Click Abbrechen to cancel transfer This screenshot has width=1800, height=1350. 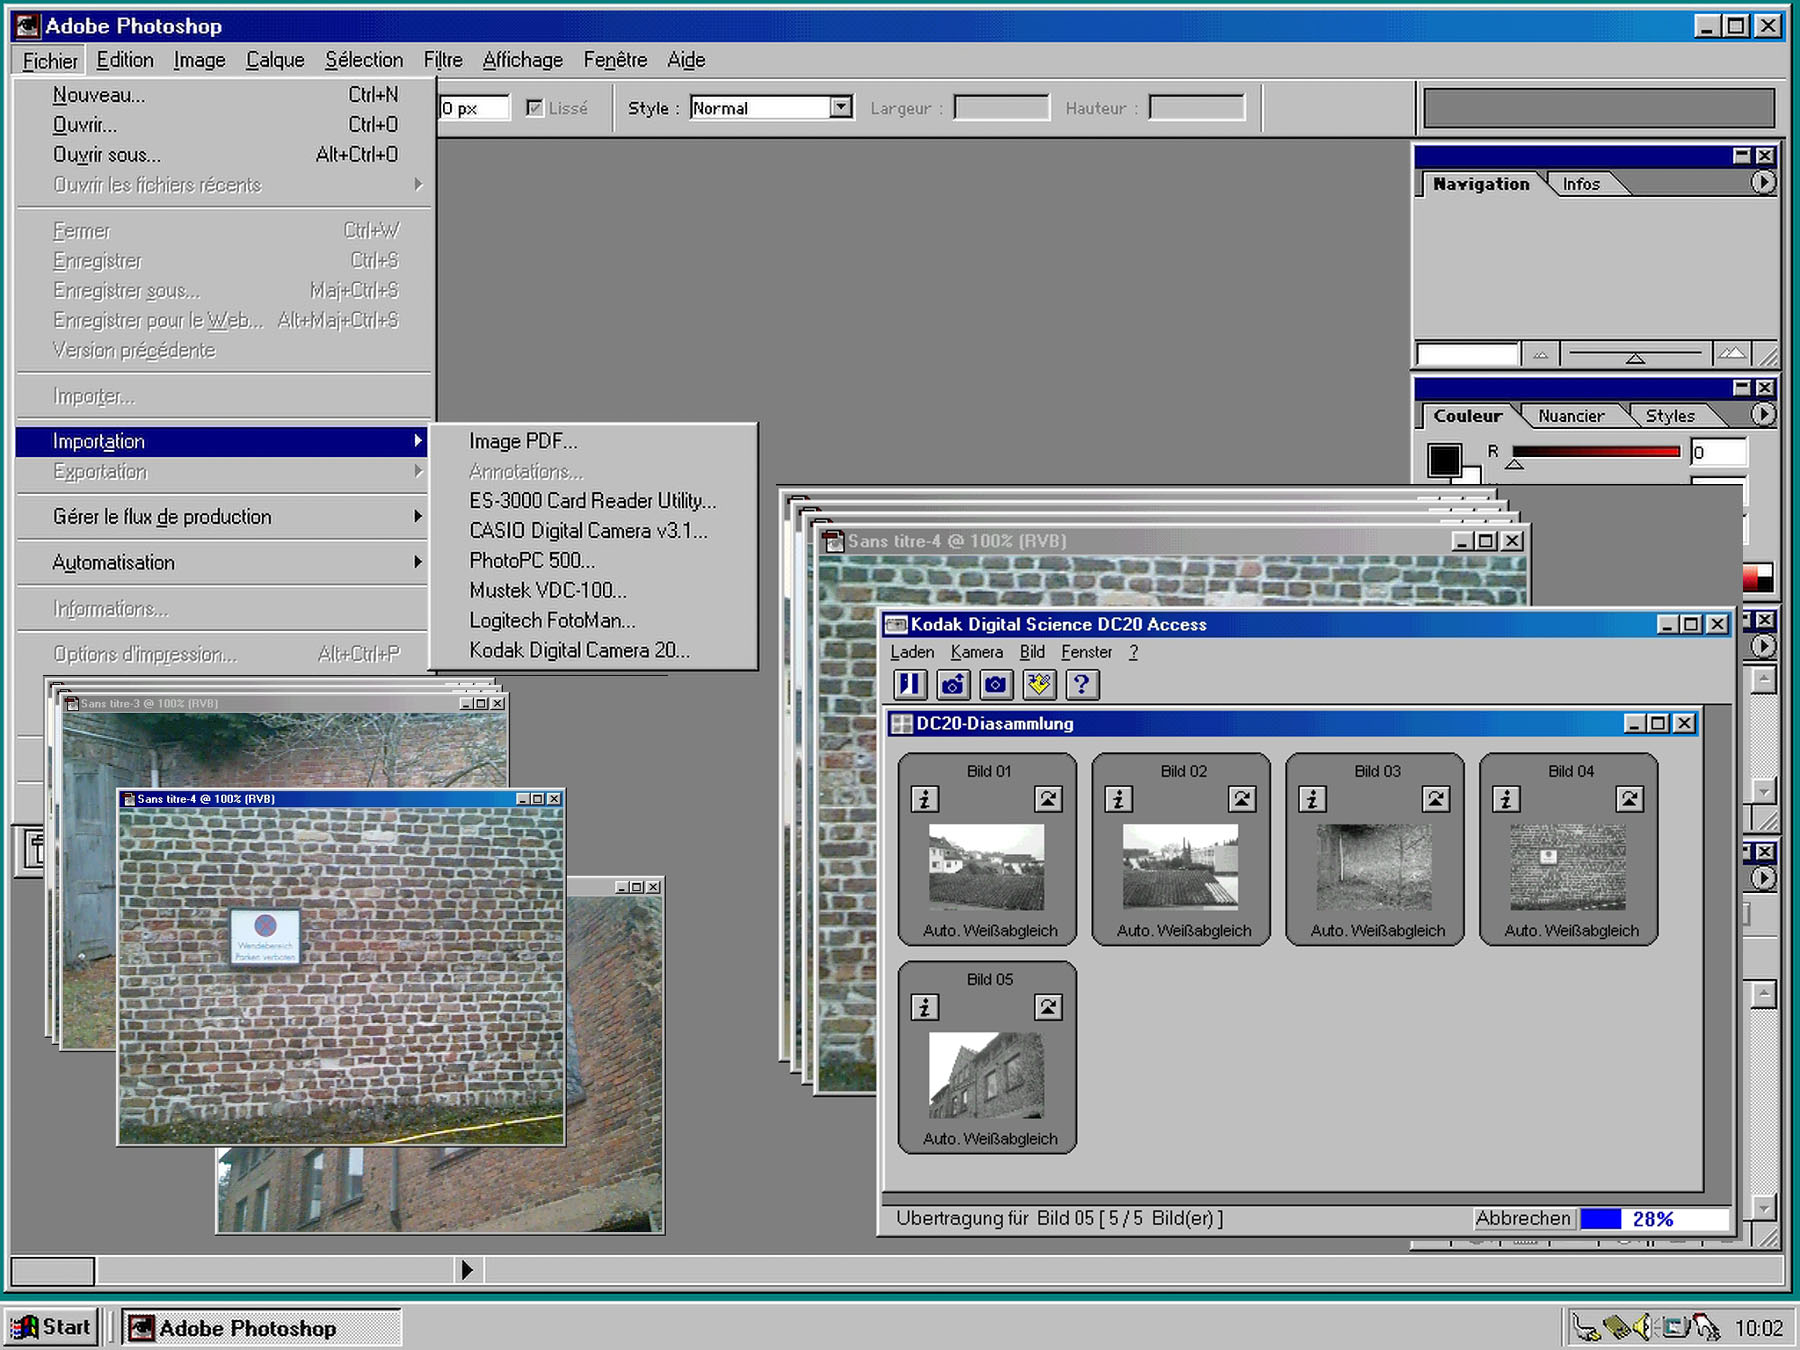[1523, 1218]
